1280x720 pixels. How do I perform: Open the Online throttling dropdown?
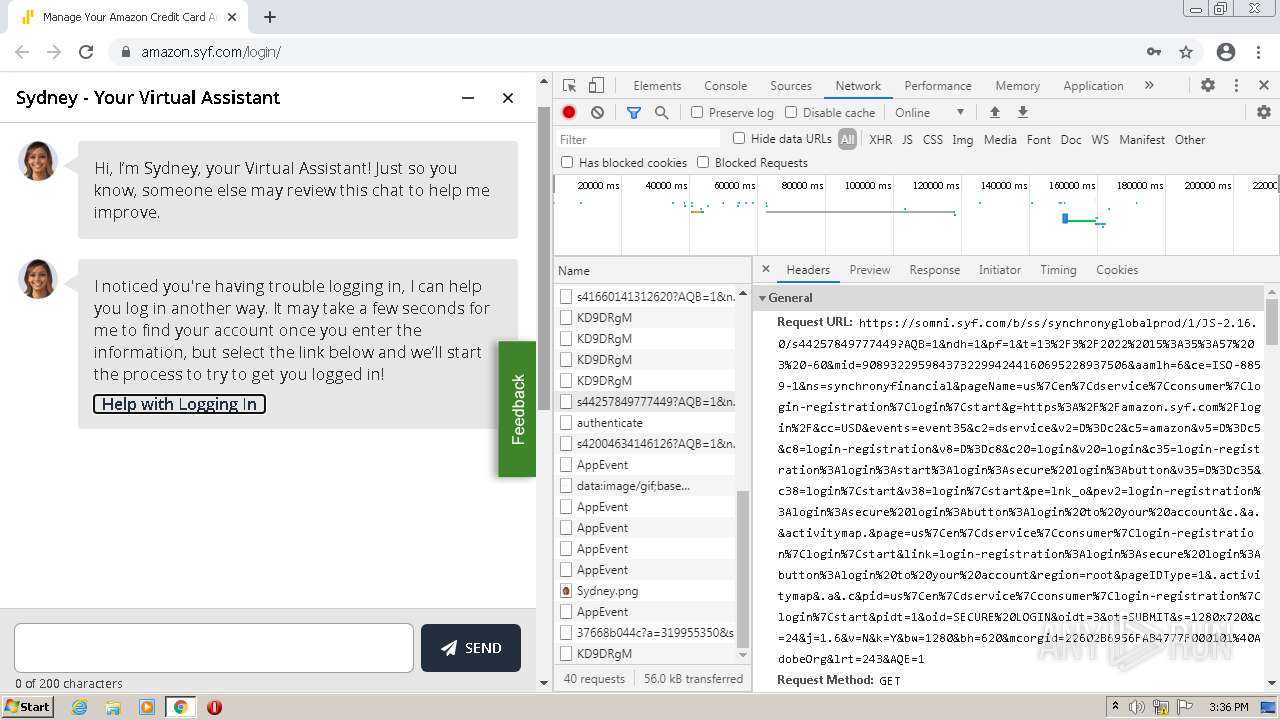point(929,113)
